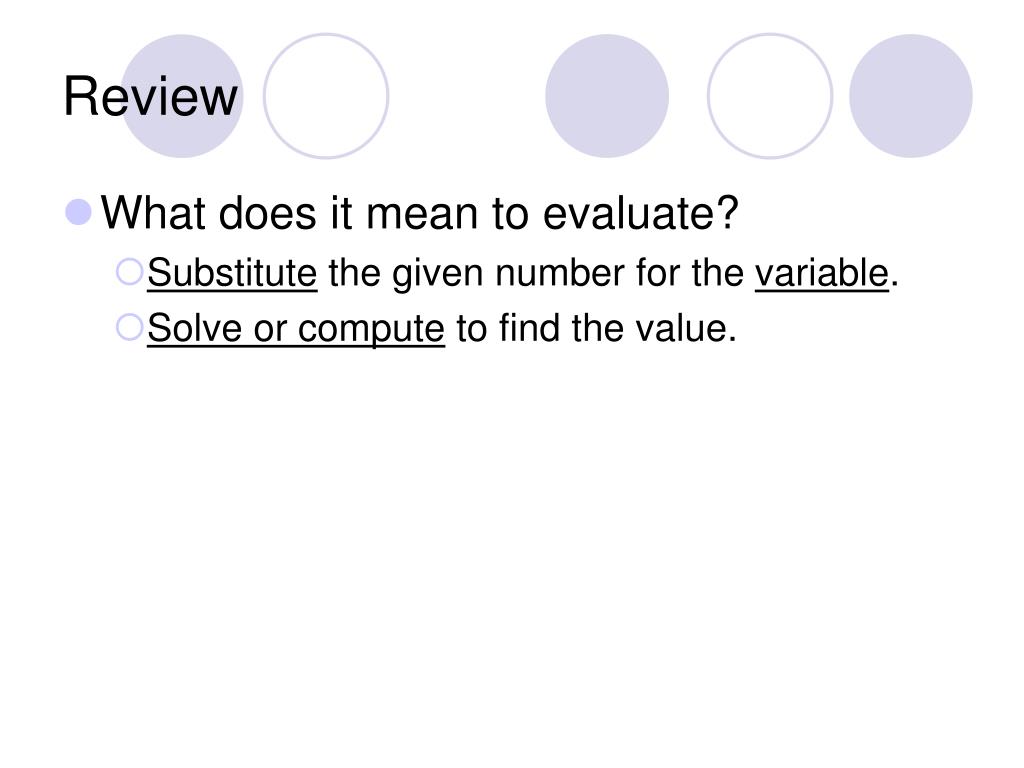Click the hollow bullet beside 'Substitute'
This screenshot has height=768, width=1024.
tap(129, 272)
